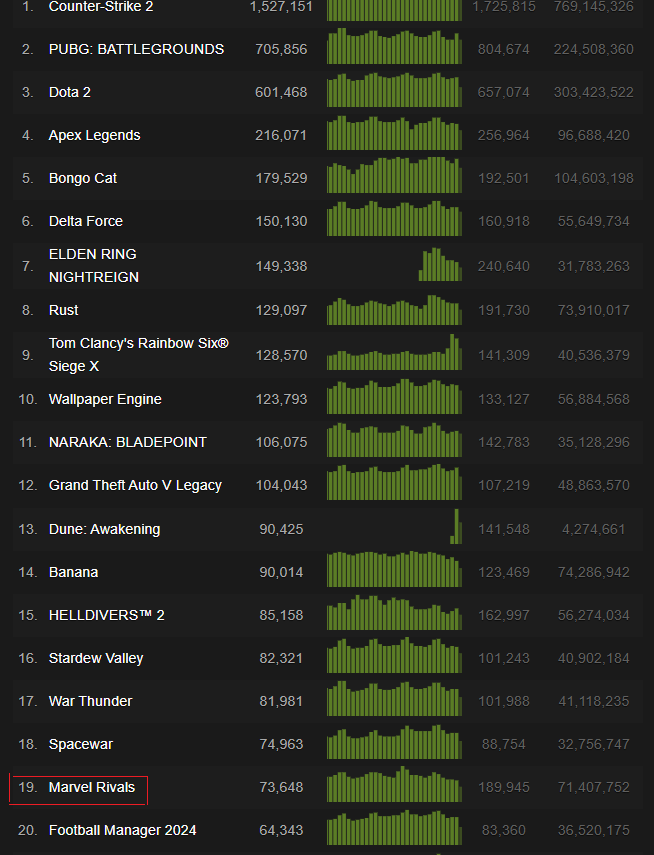Click Dota 2 hours played 303,423,522
The width and height of the screenshot is (654, 855).
coord(593,92)
